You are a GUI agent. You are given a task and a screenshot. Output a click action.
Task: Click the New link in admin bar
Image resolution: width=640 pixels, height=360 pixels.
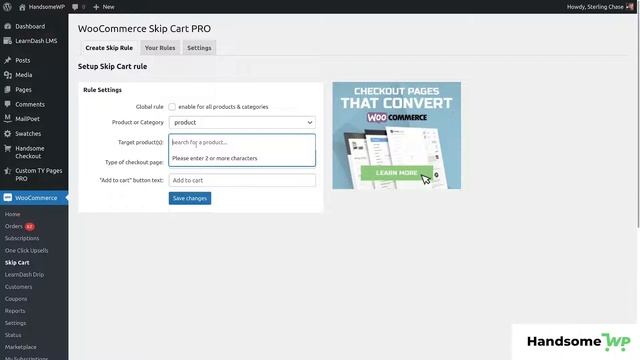108,7
